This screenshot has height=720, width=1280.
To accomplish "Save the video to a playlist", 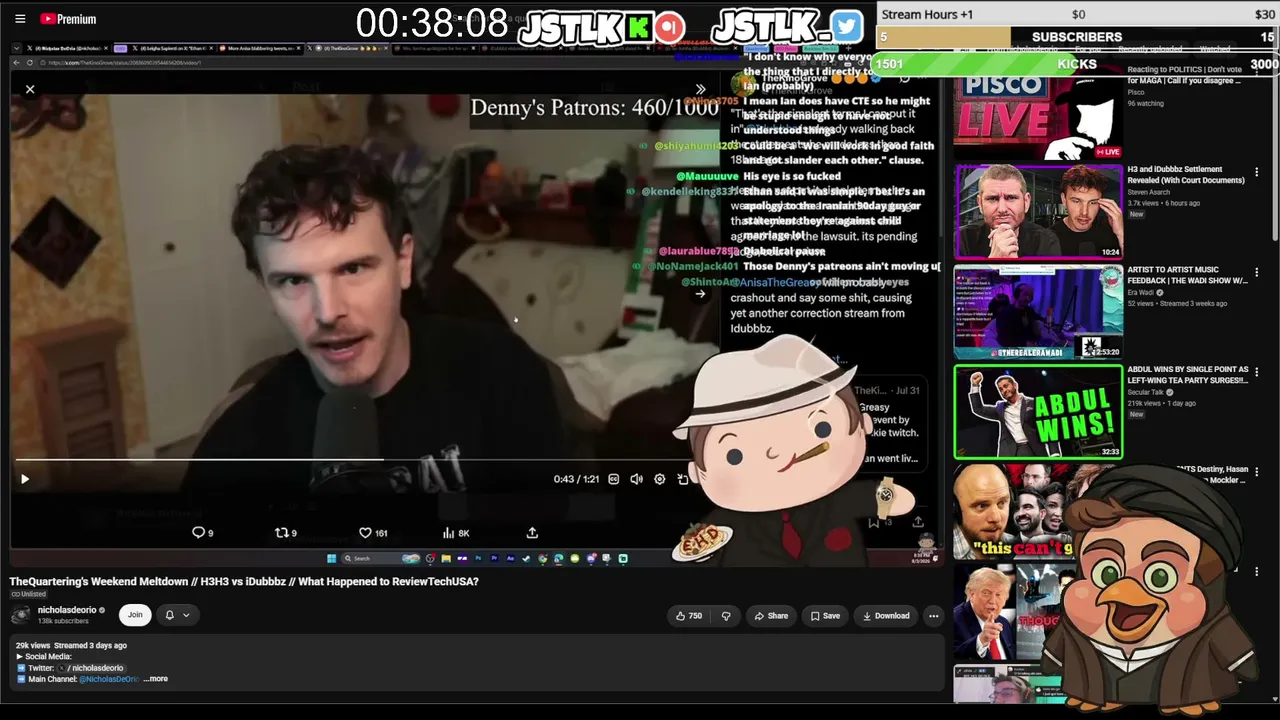I will click(825, 616).
